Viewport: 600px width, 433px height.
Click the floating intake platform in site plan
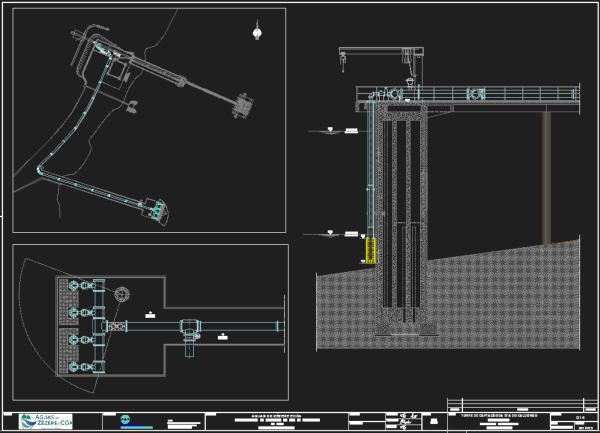241,103
